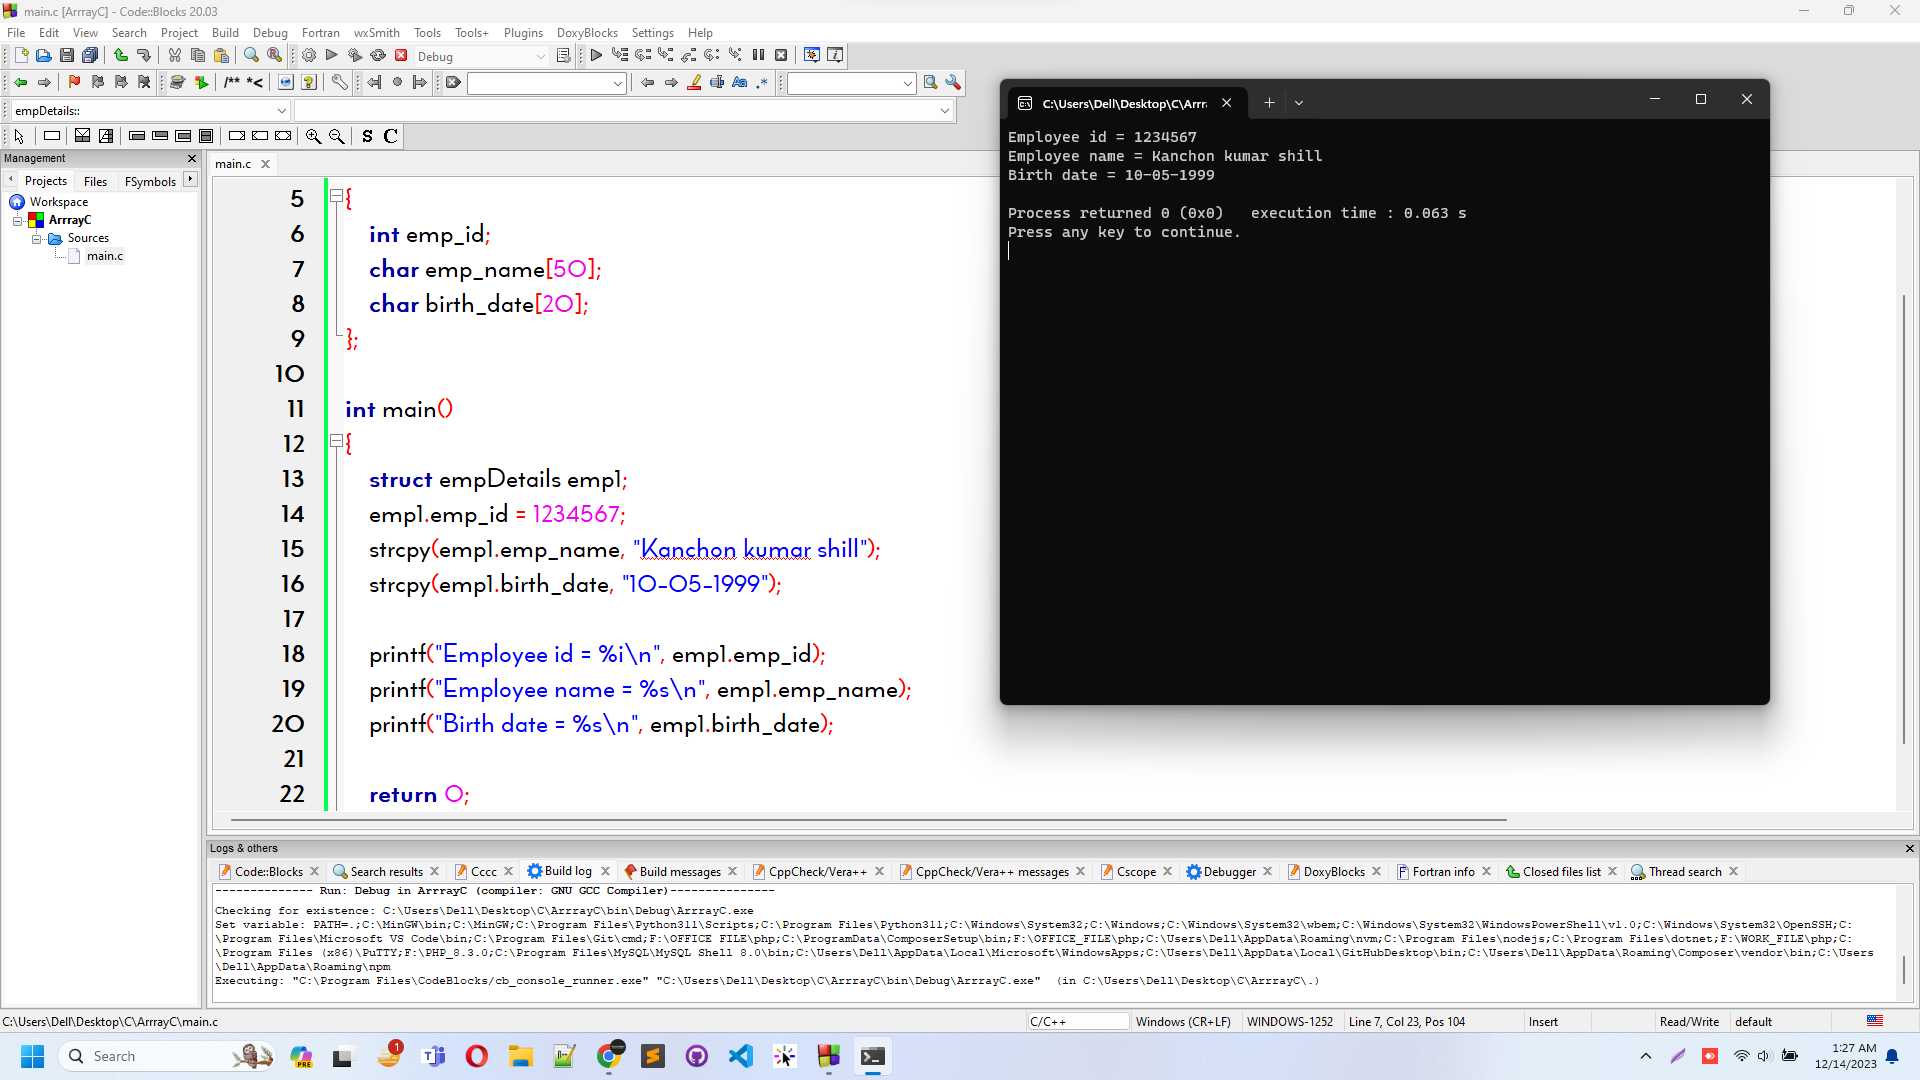
Task: Close the Search results log tab
Action: tap(434, 872)
